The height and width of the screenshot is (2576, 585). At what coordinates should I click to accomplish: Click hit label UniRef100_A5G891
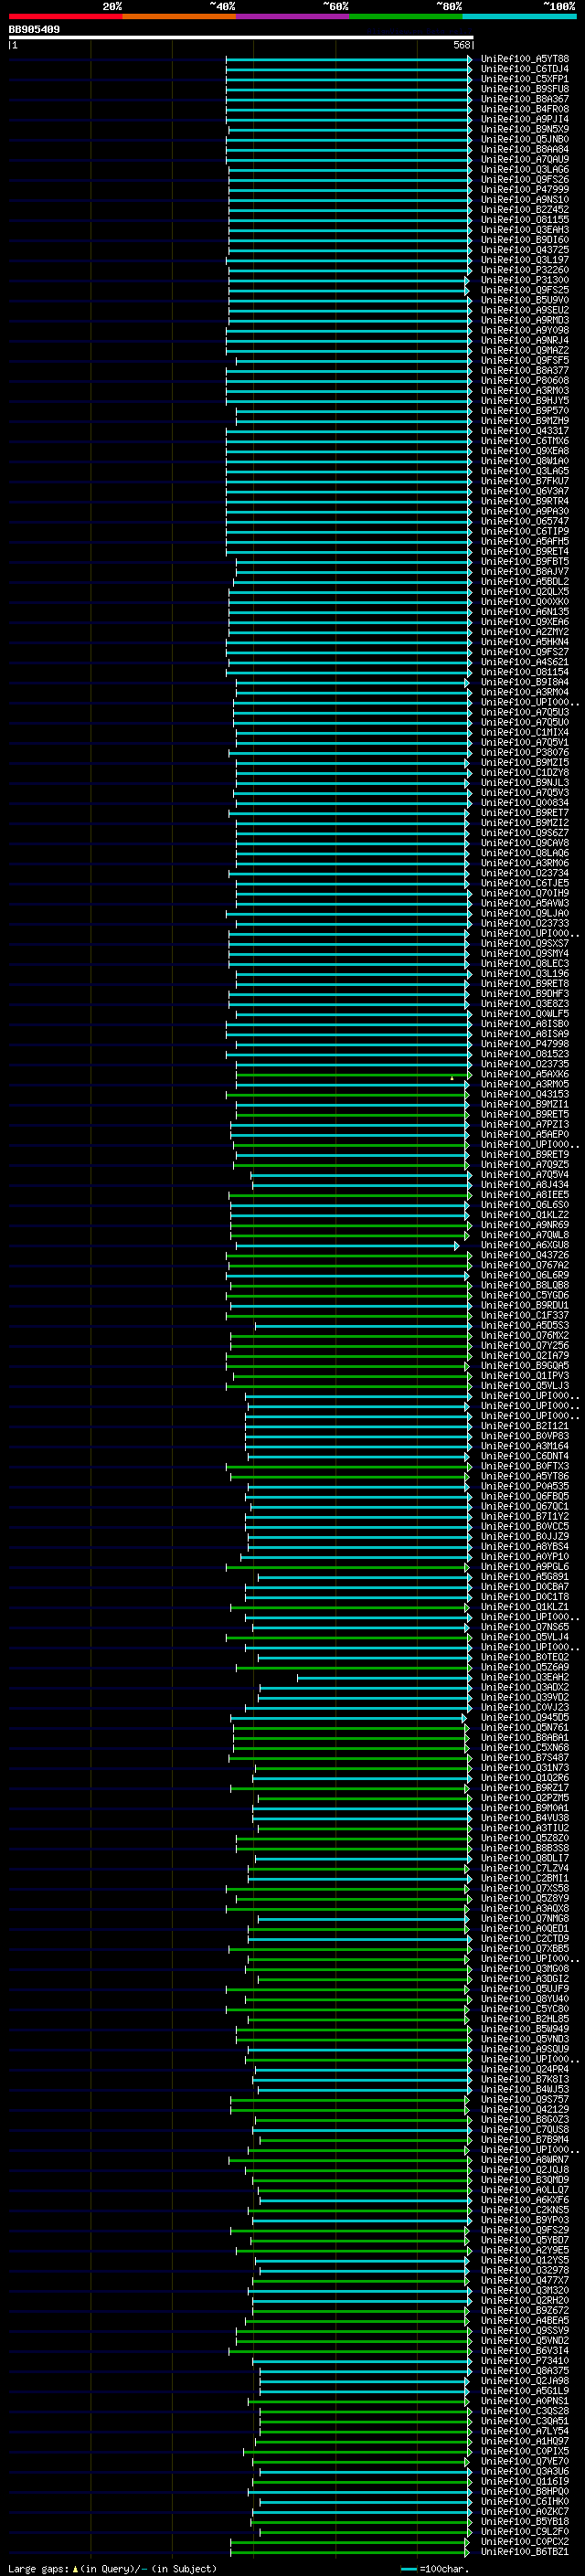[x=525, y=1577]
